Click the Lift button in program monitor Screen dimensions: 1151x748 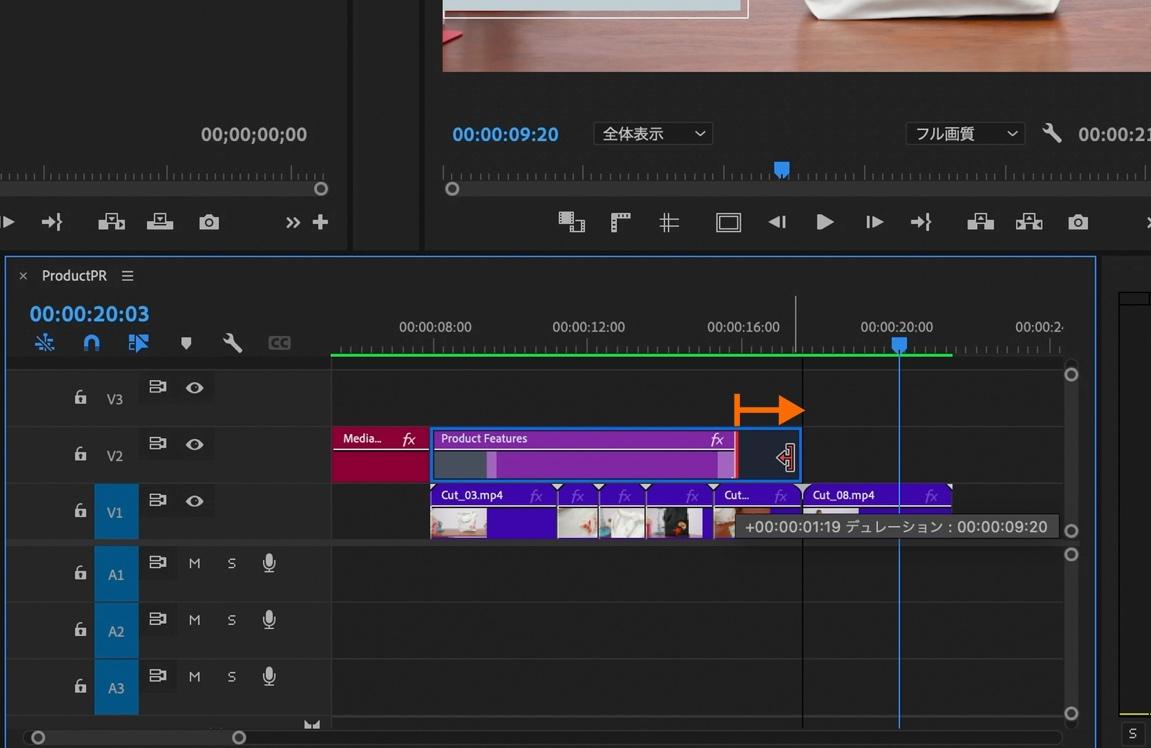click(x=980, y=222)
